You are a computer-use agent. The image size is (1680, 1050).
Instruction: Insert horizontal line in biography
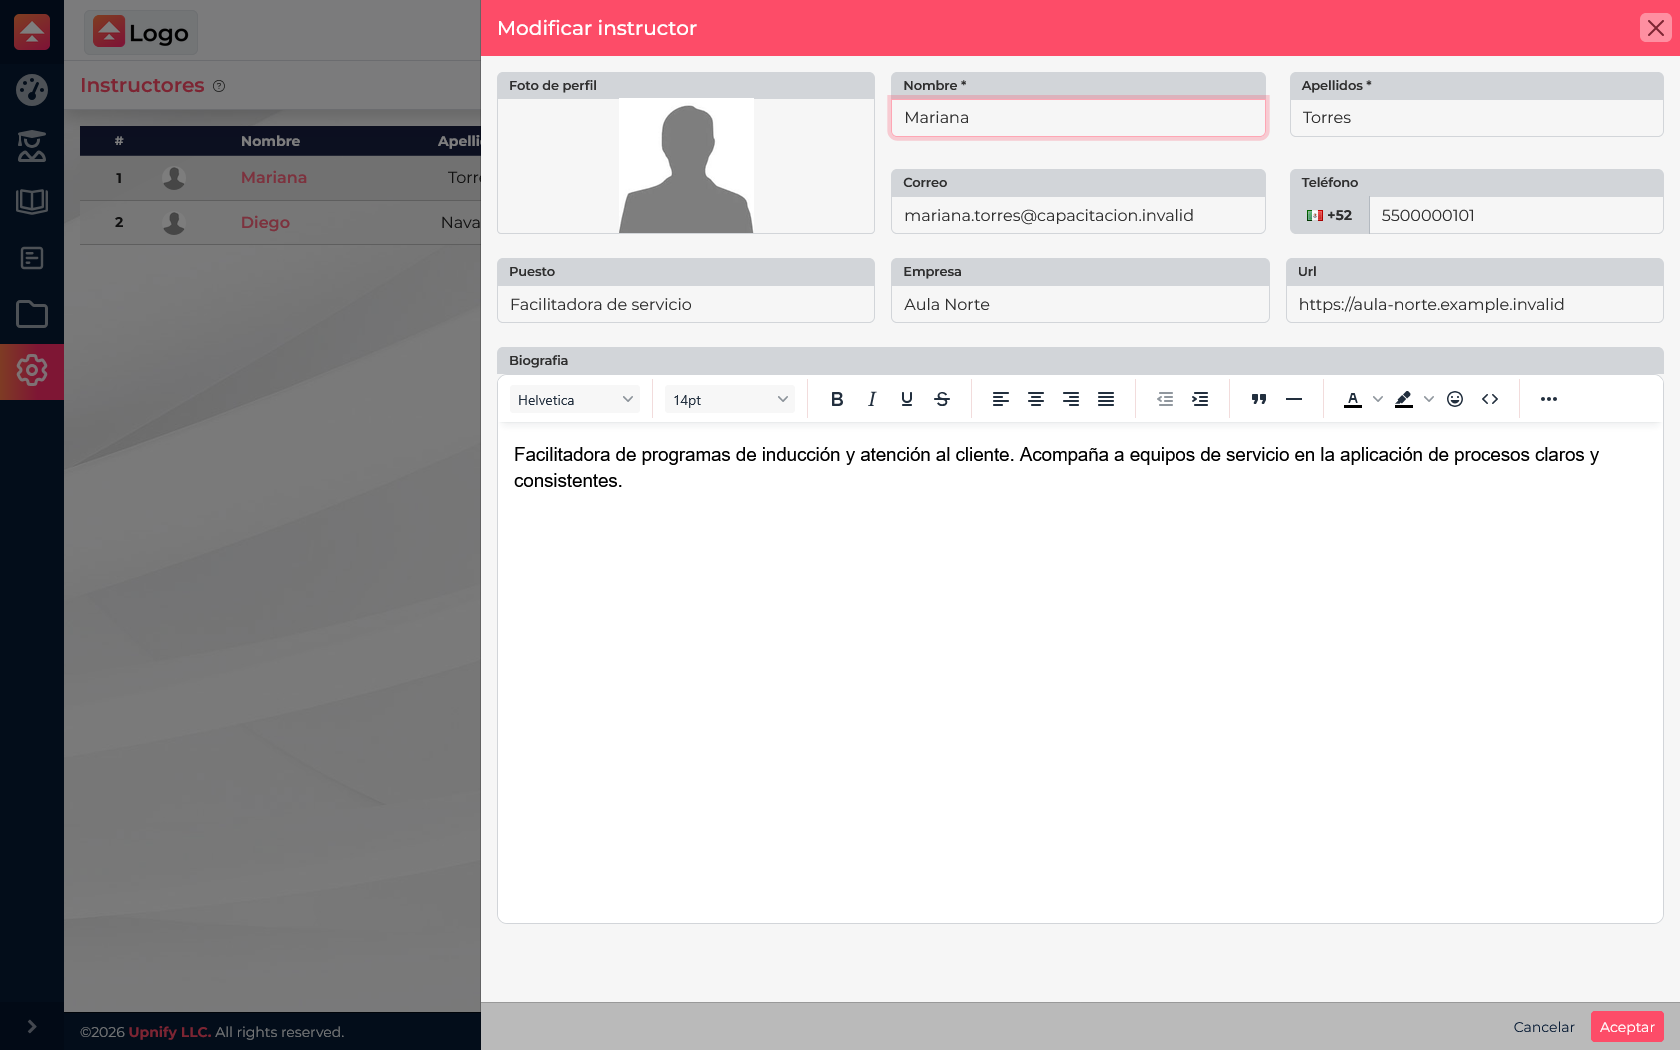coord(1294,399)
